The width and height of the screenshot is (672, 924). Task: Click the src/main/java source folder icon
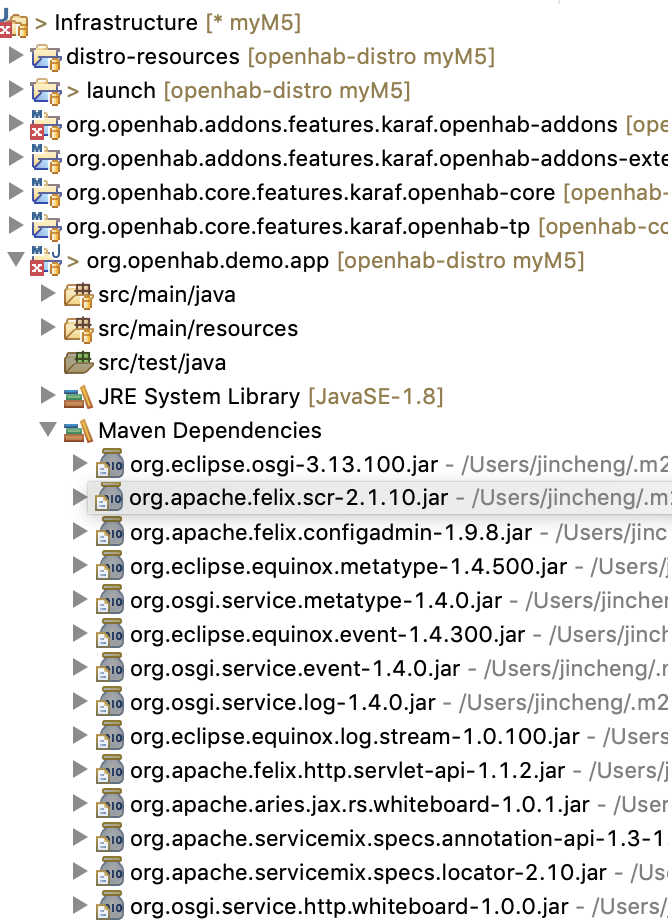click(x=78, y=295)
